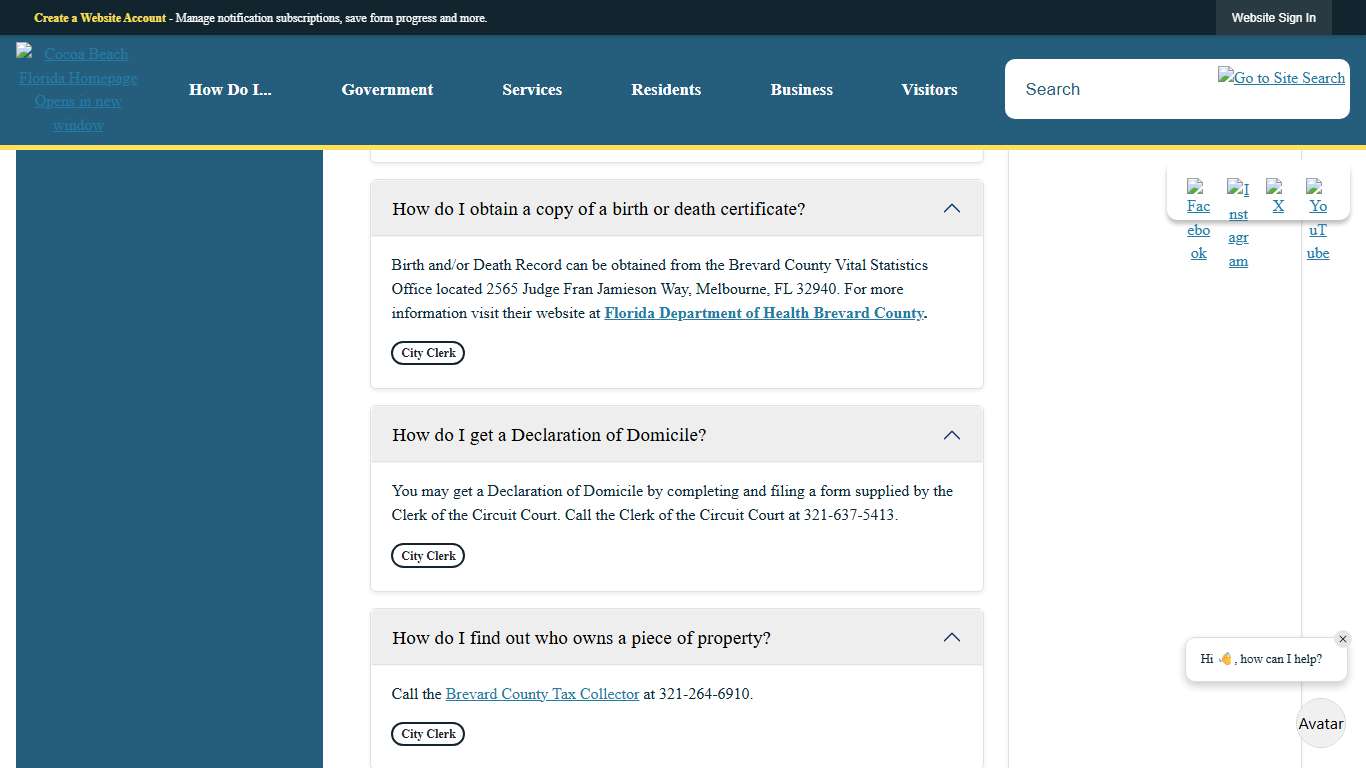Open the Services menu
Image resolution: width=1366 pixels, height=768 pixels.
pyautogui.click(x=532, y=89)
